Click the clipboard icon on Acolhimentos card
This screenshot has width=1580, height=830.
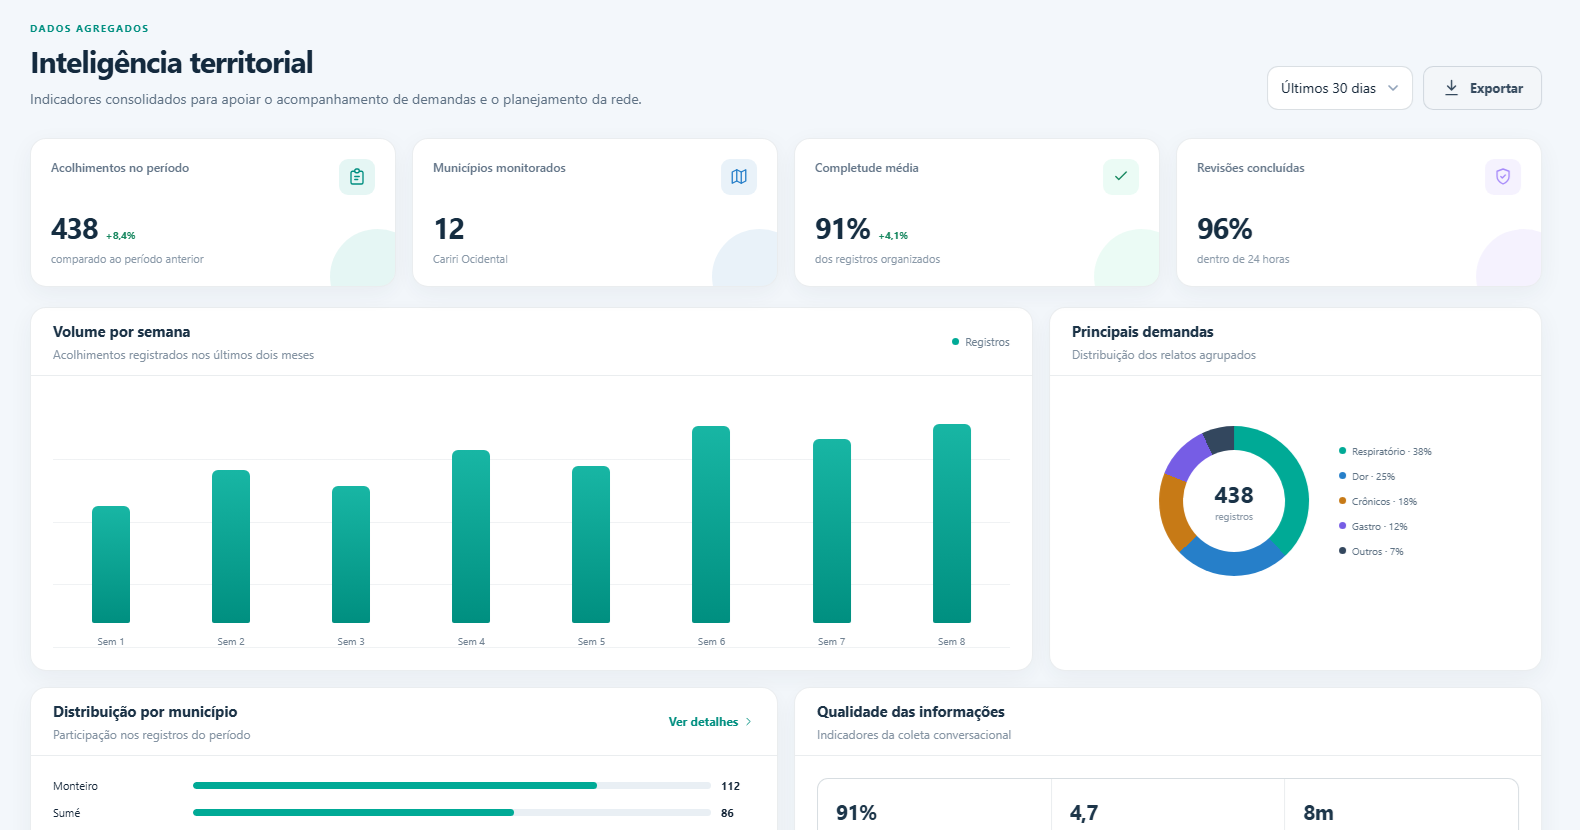[x=357, y=177]
